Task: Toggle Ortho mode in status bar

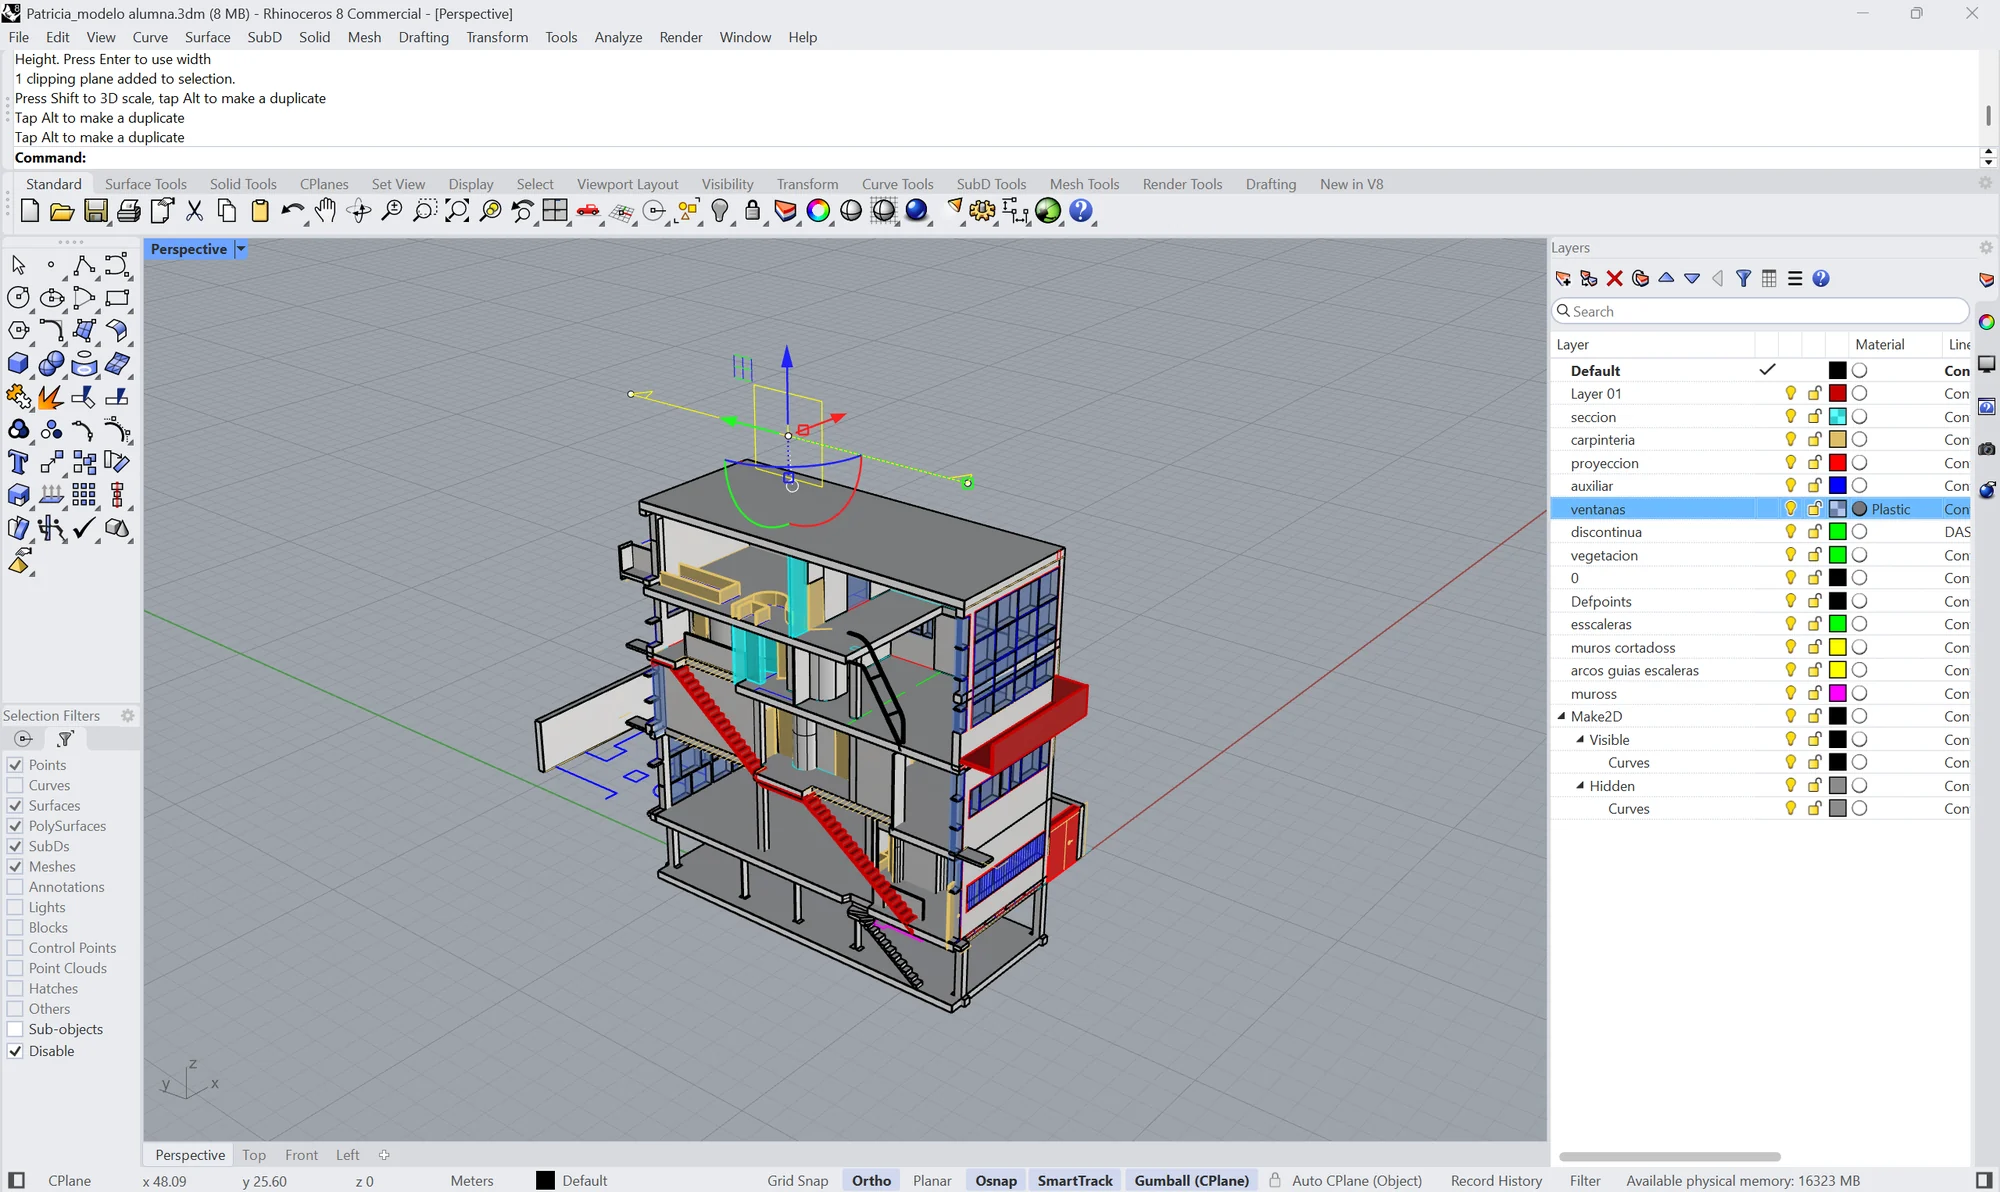Action: point(871,1181)
